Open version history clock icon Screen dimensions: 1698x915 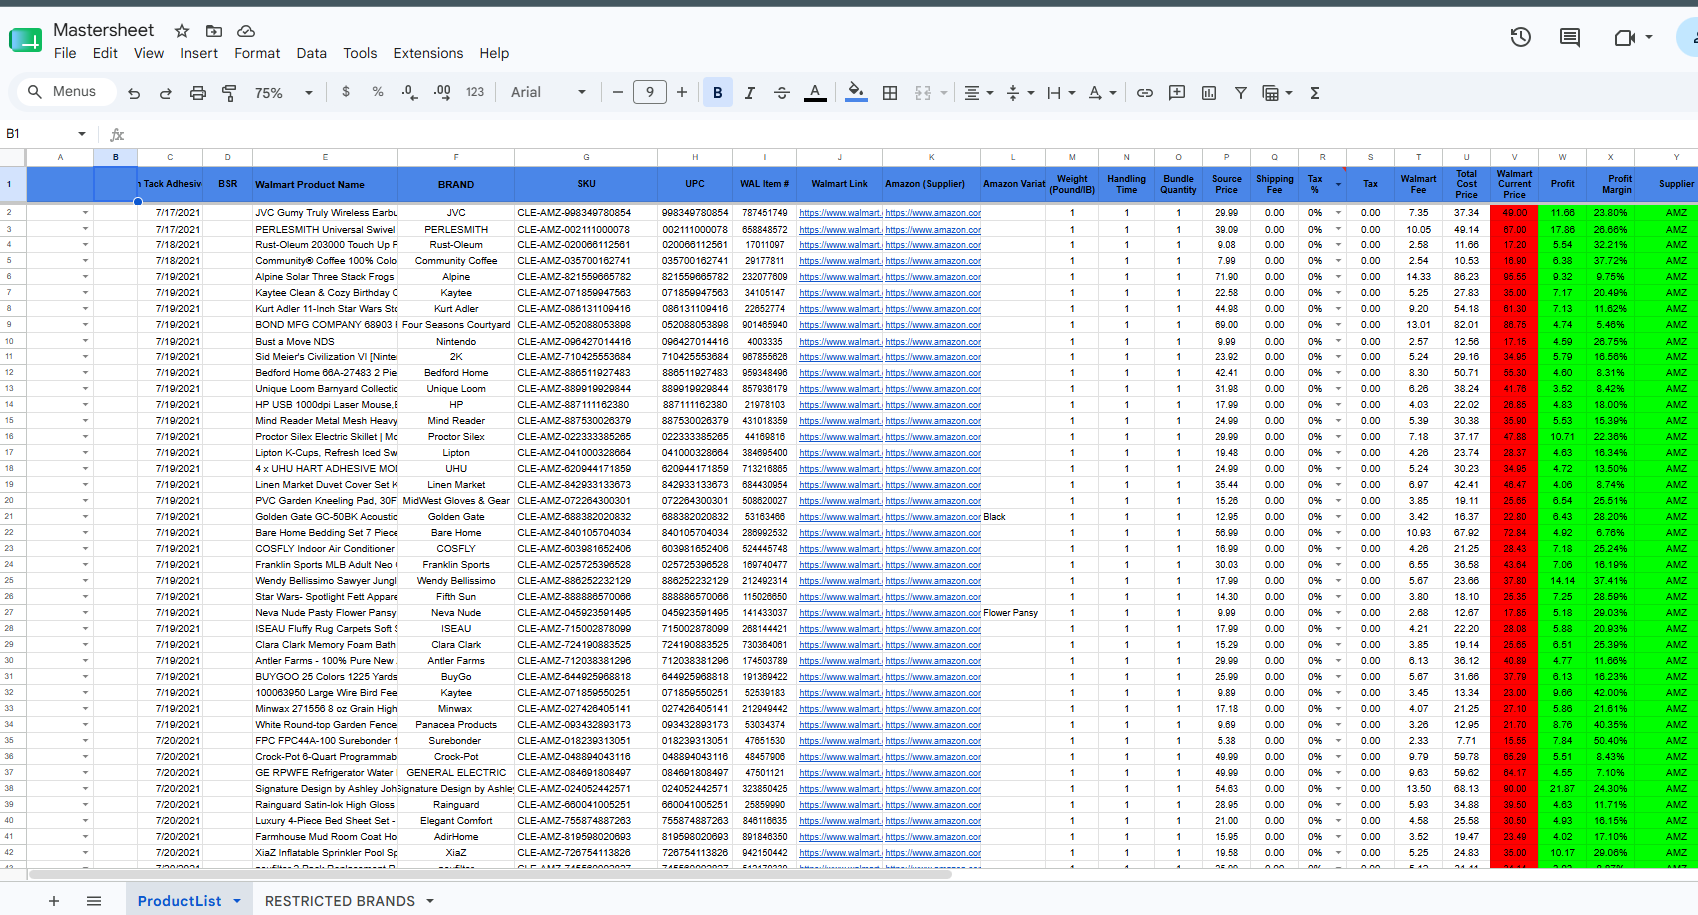click(1521, 38)
